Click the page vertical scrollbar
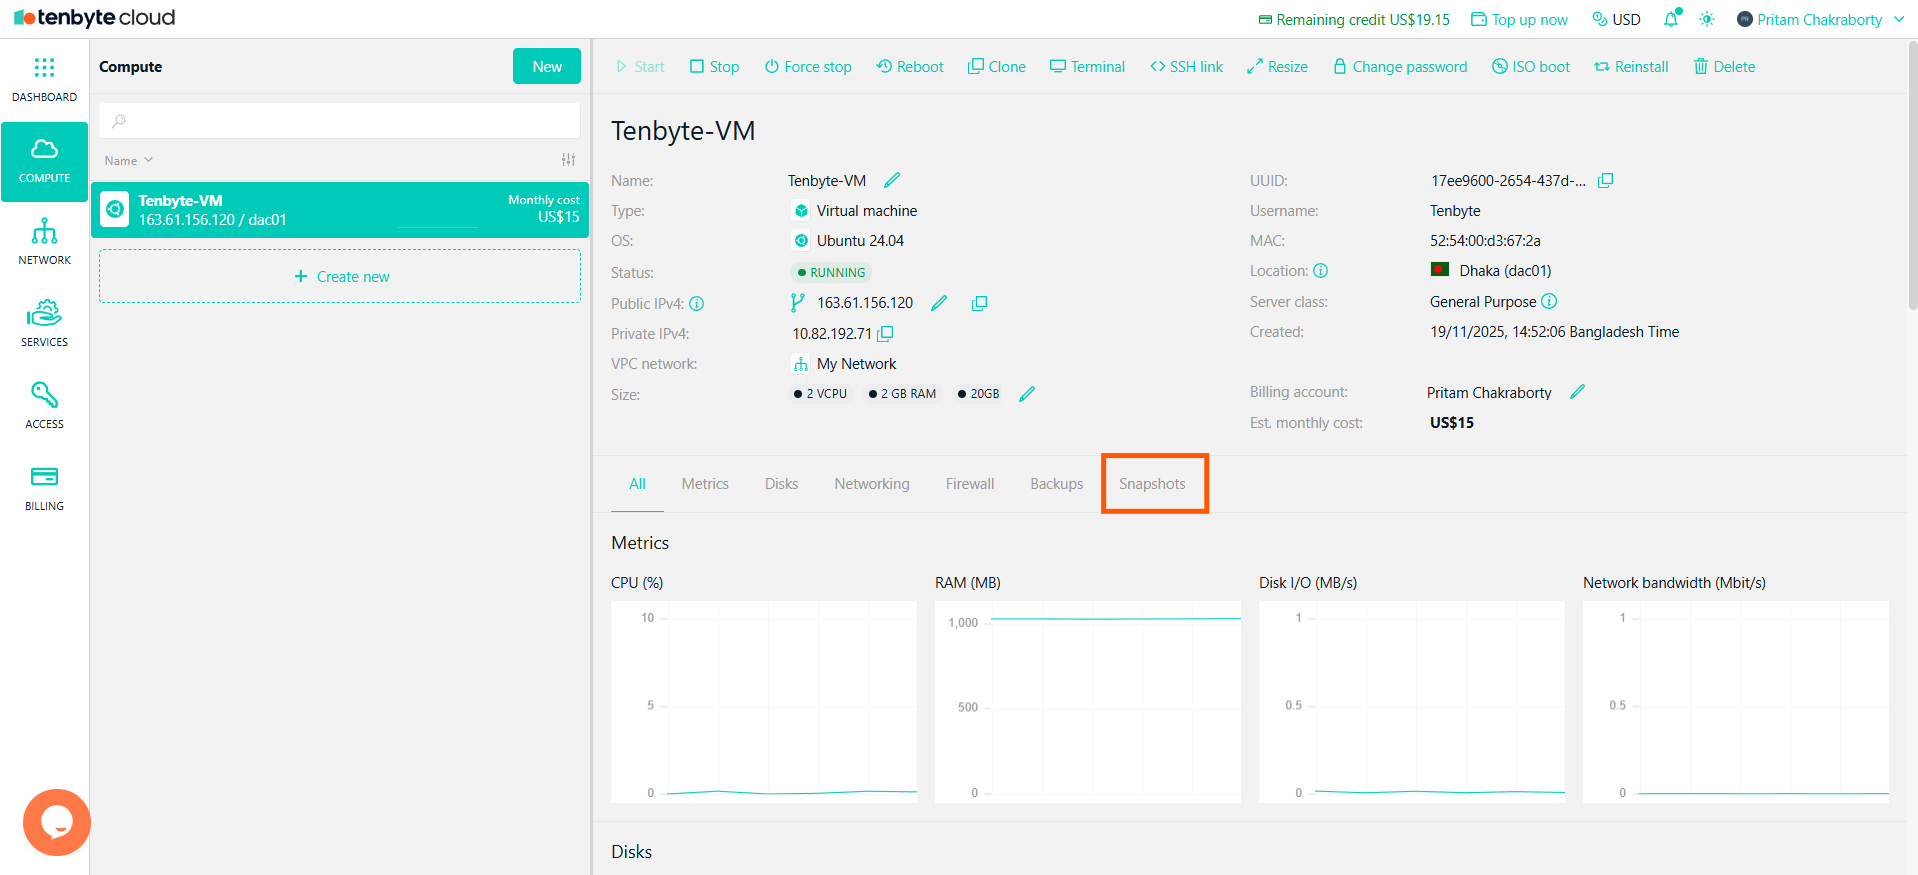The image size is (1918, 875). tap(1912, 175)
